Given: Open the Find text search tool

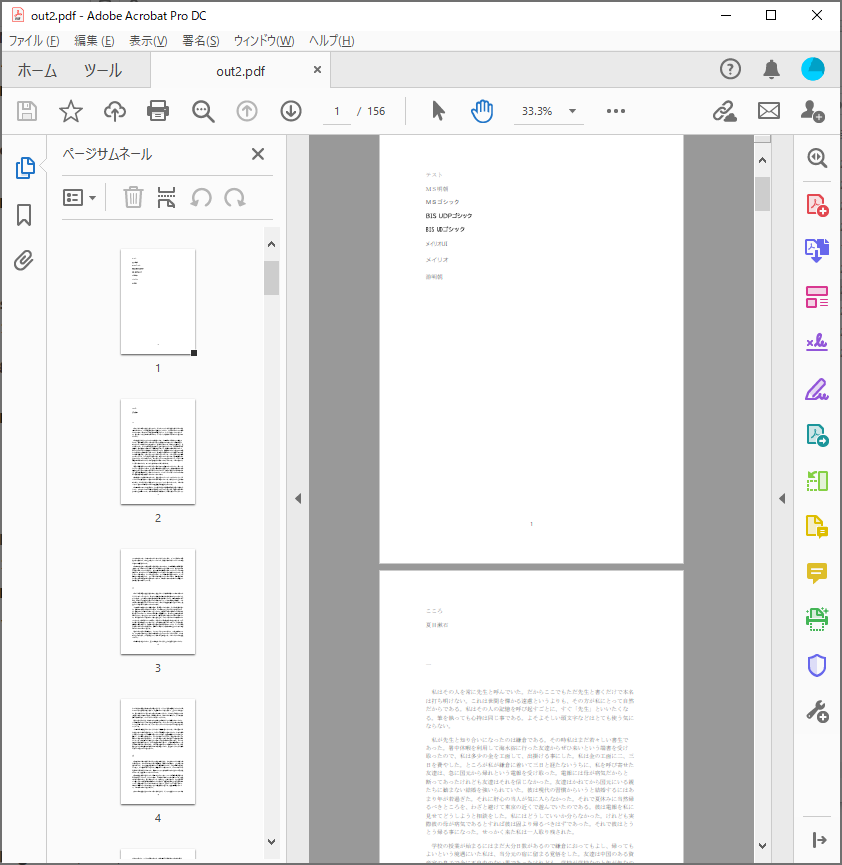Looking at the screenshot, I should tap(203, 111).
